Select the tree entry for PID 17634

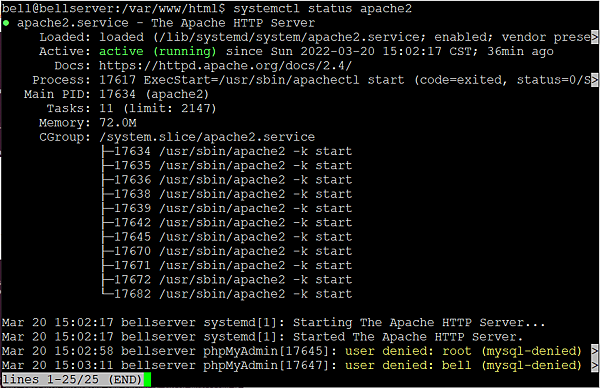(226, 151)
